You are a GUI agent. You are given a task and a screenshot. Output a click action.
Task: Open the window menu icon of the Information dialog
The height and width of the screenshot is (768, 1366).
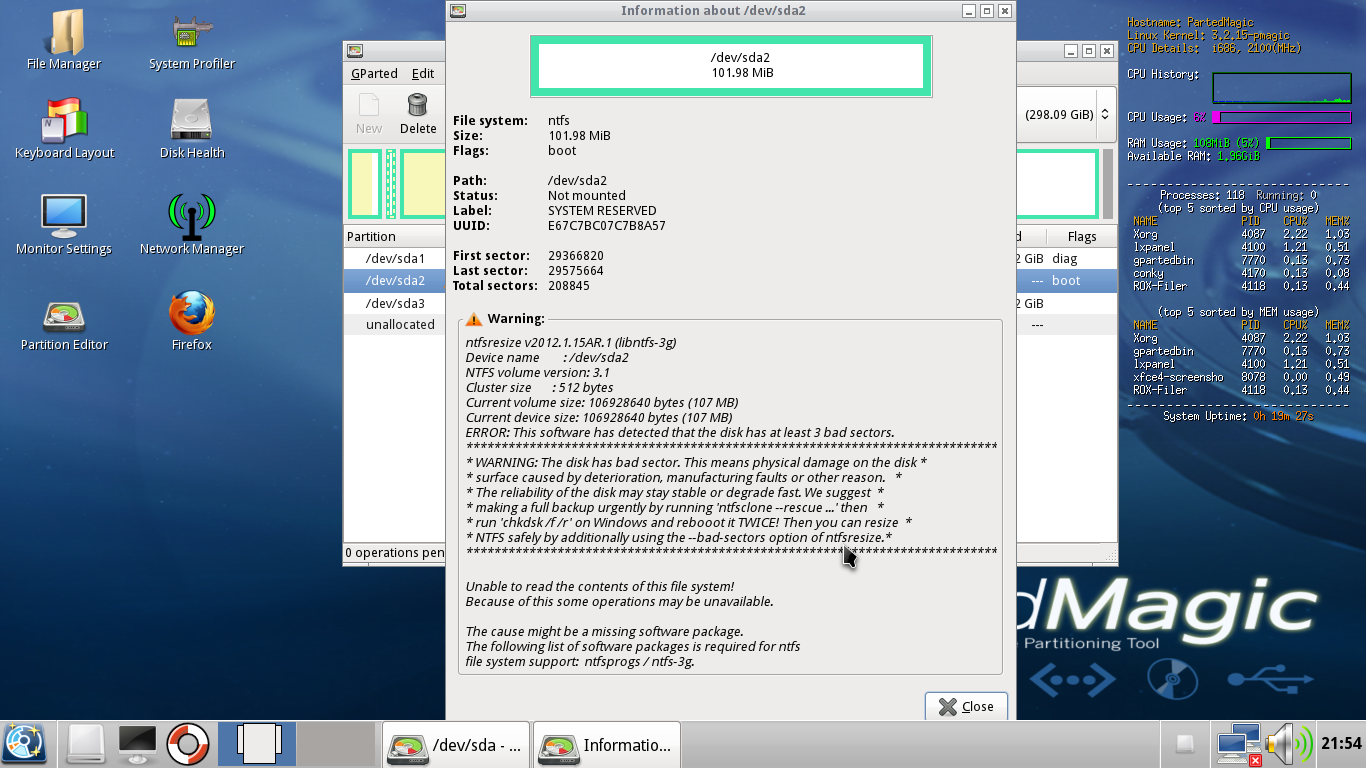(458, 11)
